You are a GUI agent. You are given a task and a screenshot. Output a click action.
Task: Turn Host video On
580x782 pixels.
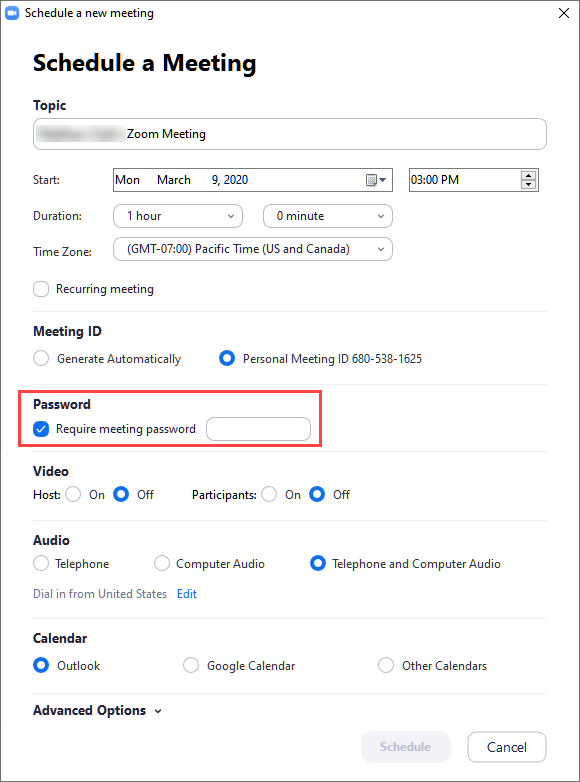click(x=73, y=495)
